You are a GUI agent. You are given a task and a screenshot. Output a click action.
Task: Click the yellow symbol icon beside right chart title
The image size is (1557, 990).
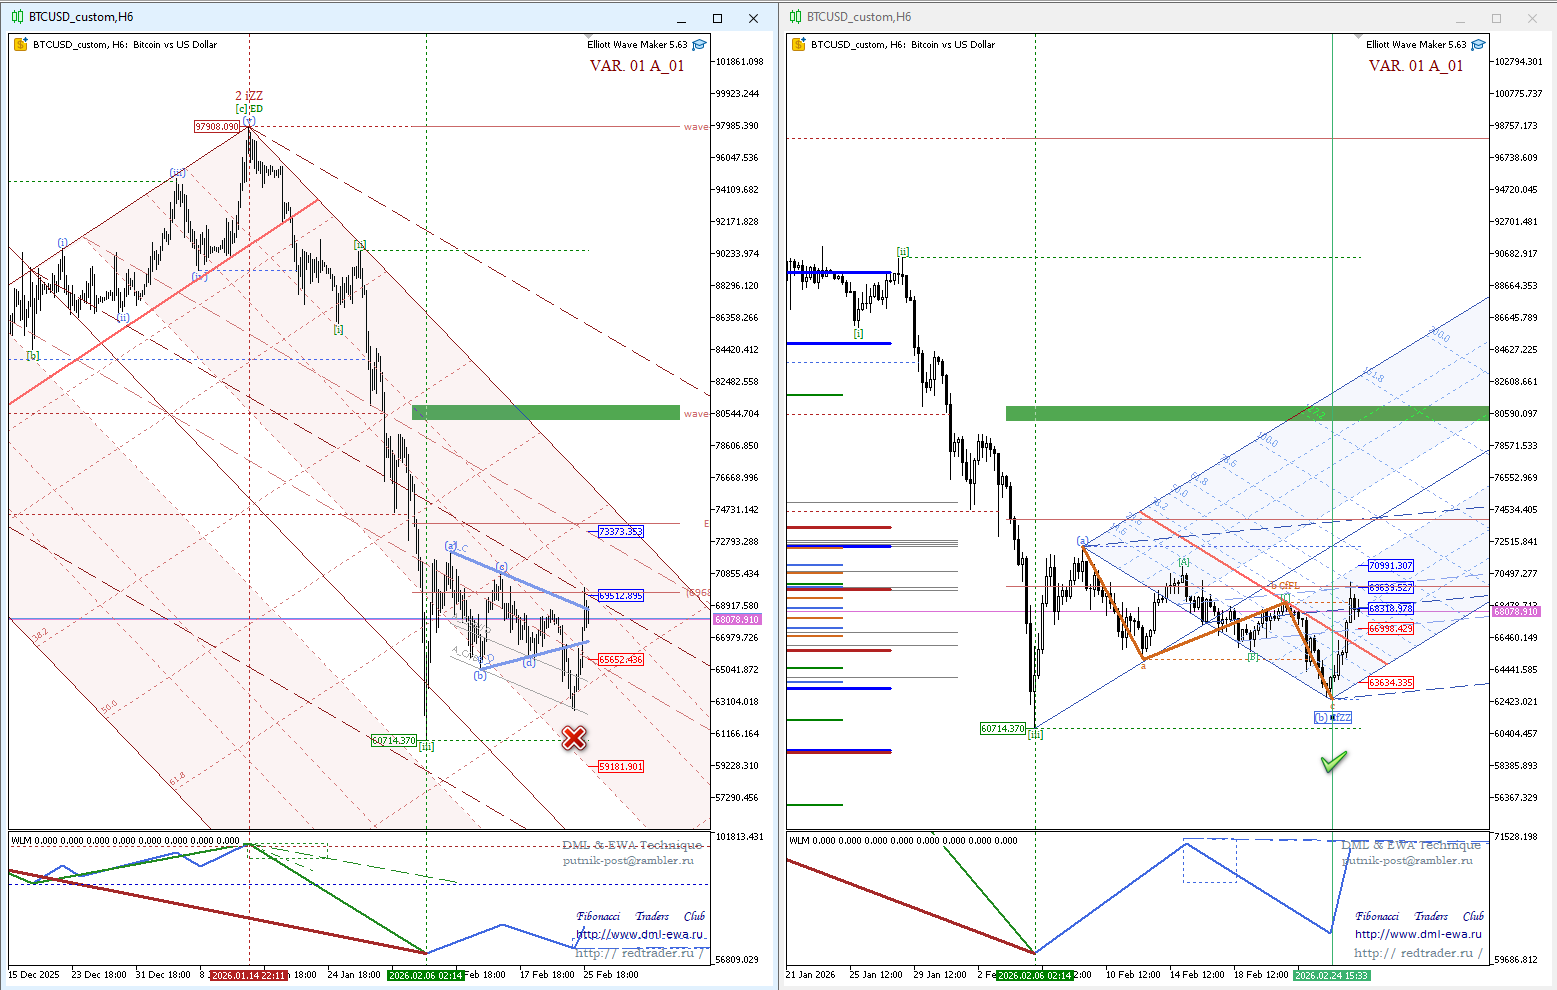click(x=798, y=44)
